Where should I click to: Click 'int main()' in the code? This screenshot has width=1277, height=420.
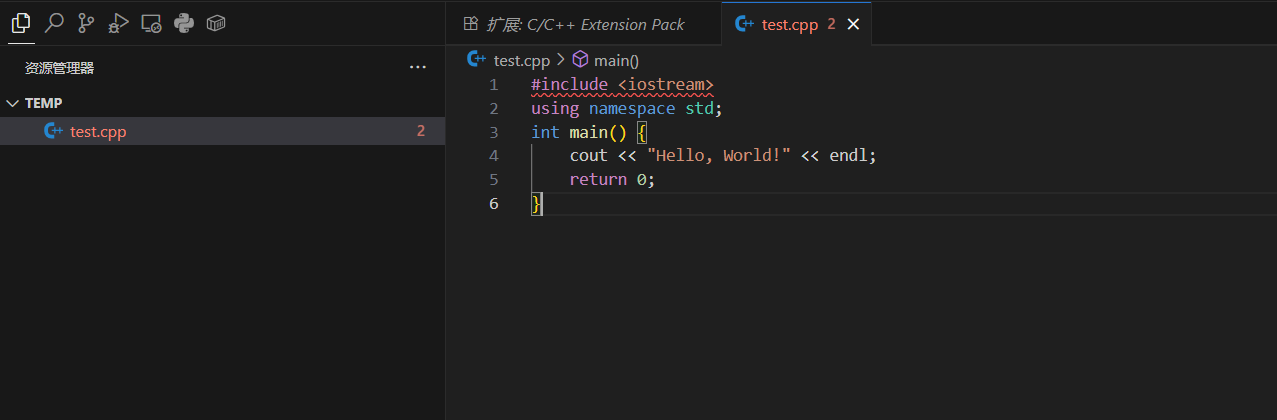pyautogui.click(x=578, y=132)
